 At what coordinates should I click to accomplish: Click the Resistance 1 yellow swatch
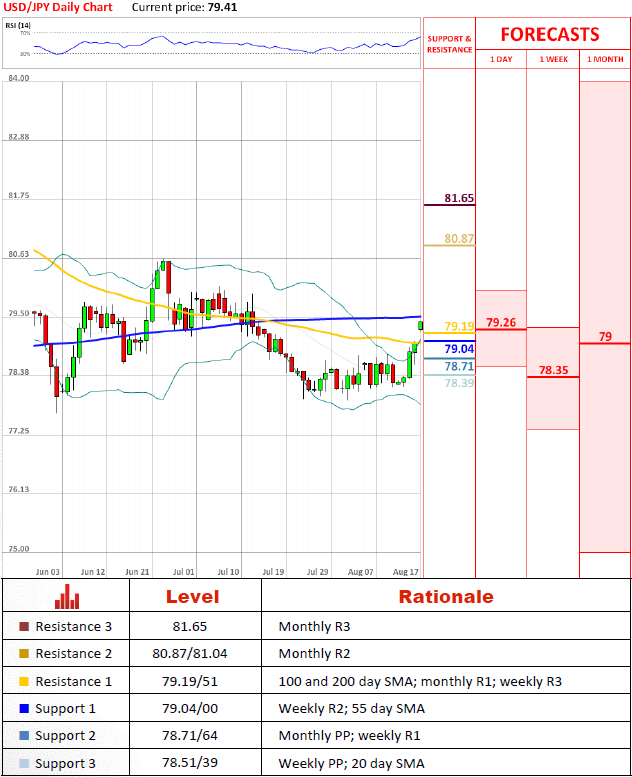click(24, 681)
